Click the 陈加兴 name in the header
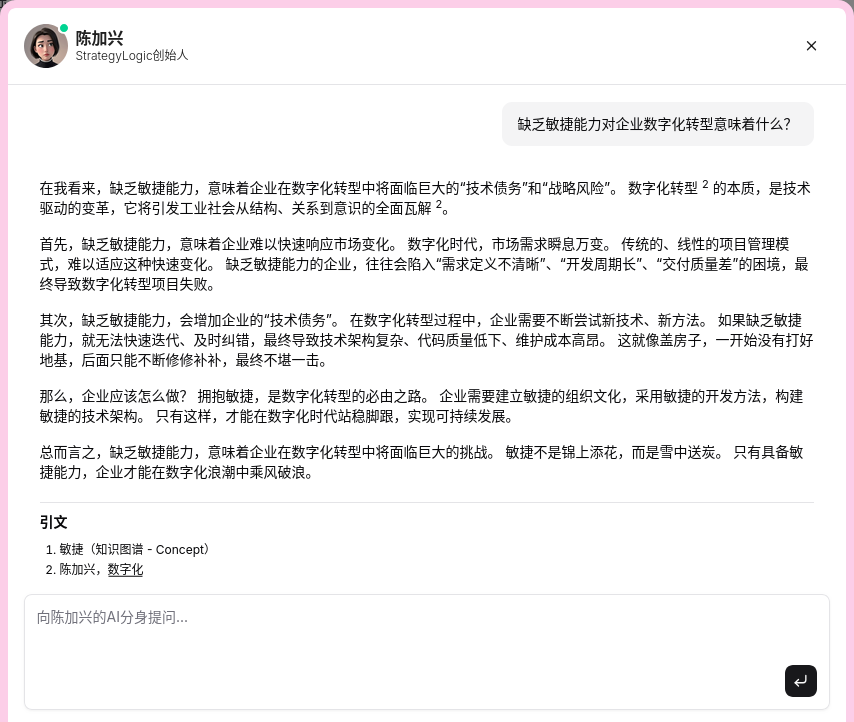 100,38
